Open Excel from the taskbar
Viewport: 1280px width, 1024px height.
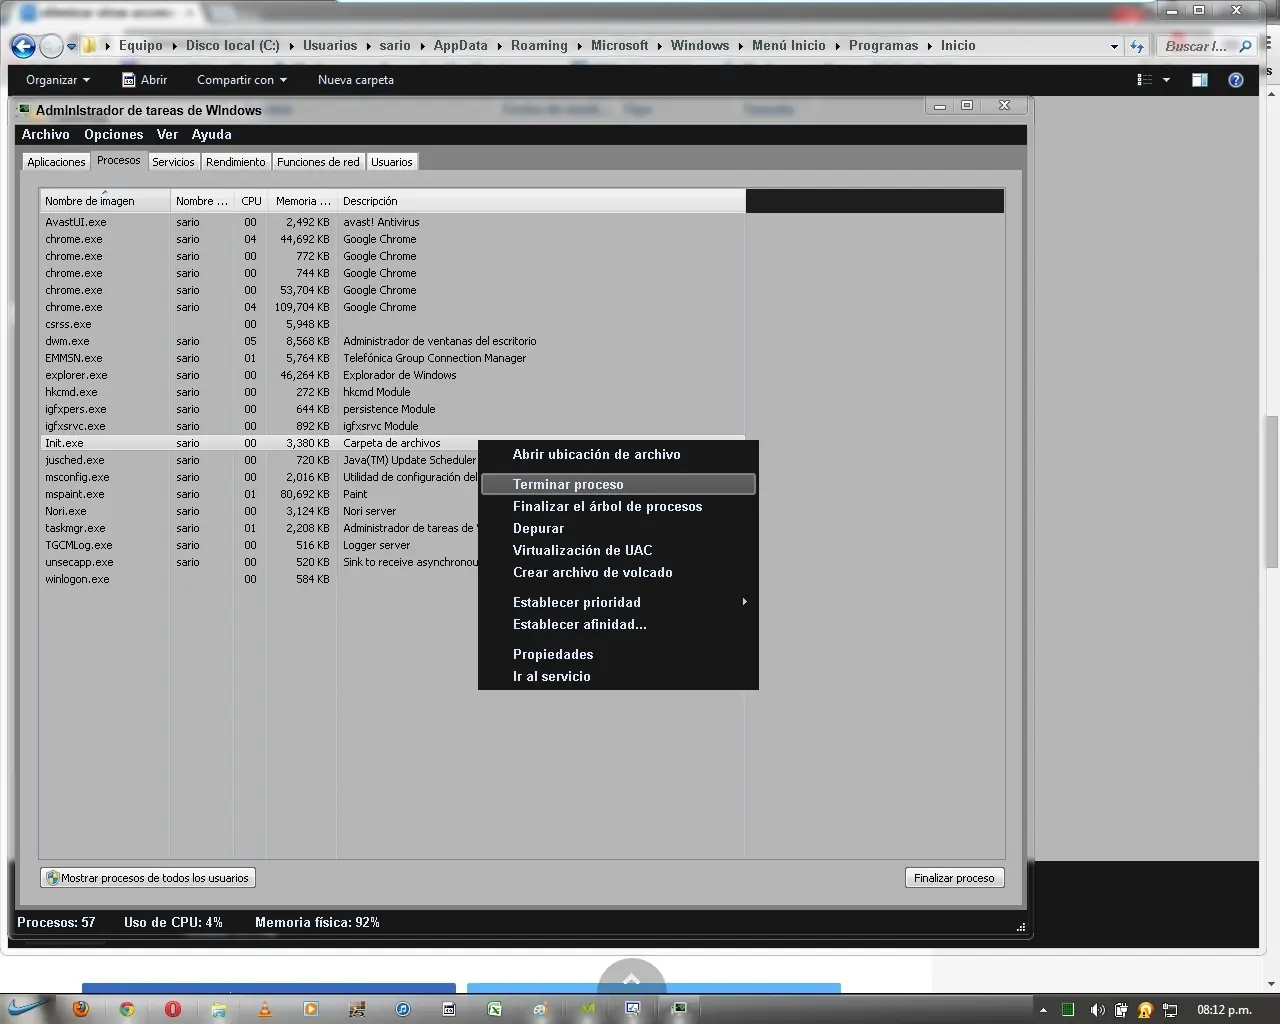pos(495,1009)
